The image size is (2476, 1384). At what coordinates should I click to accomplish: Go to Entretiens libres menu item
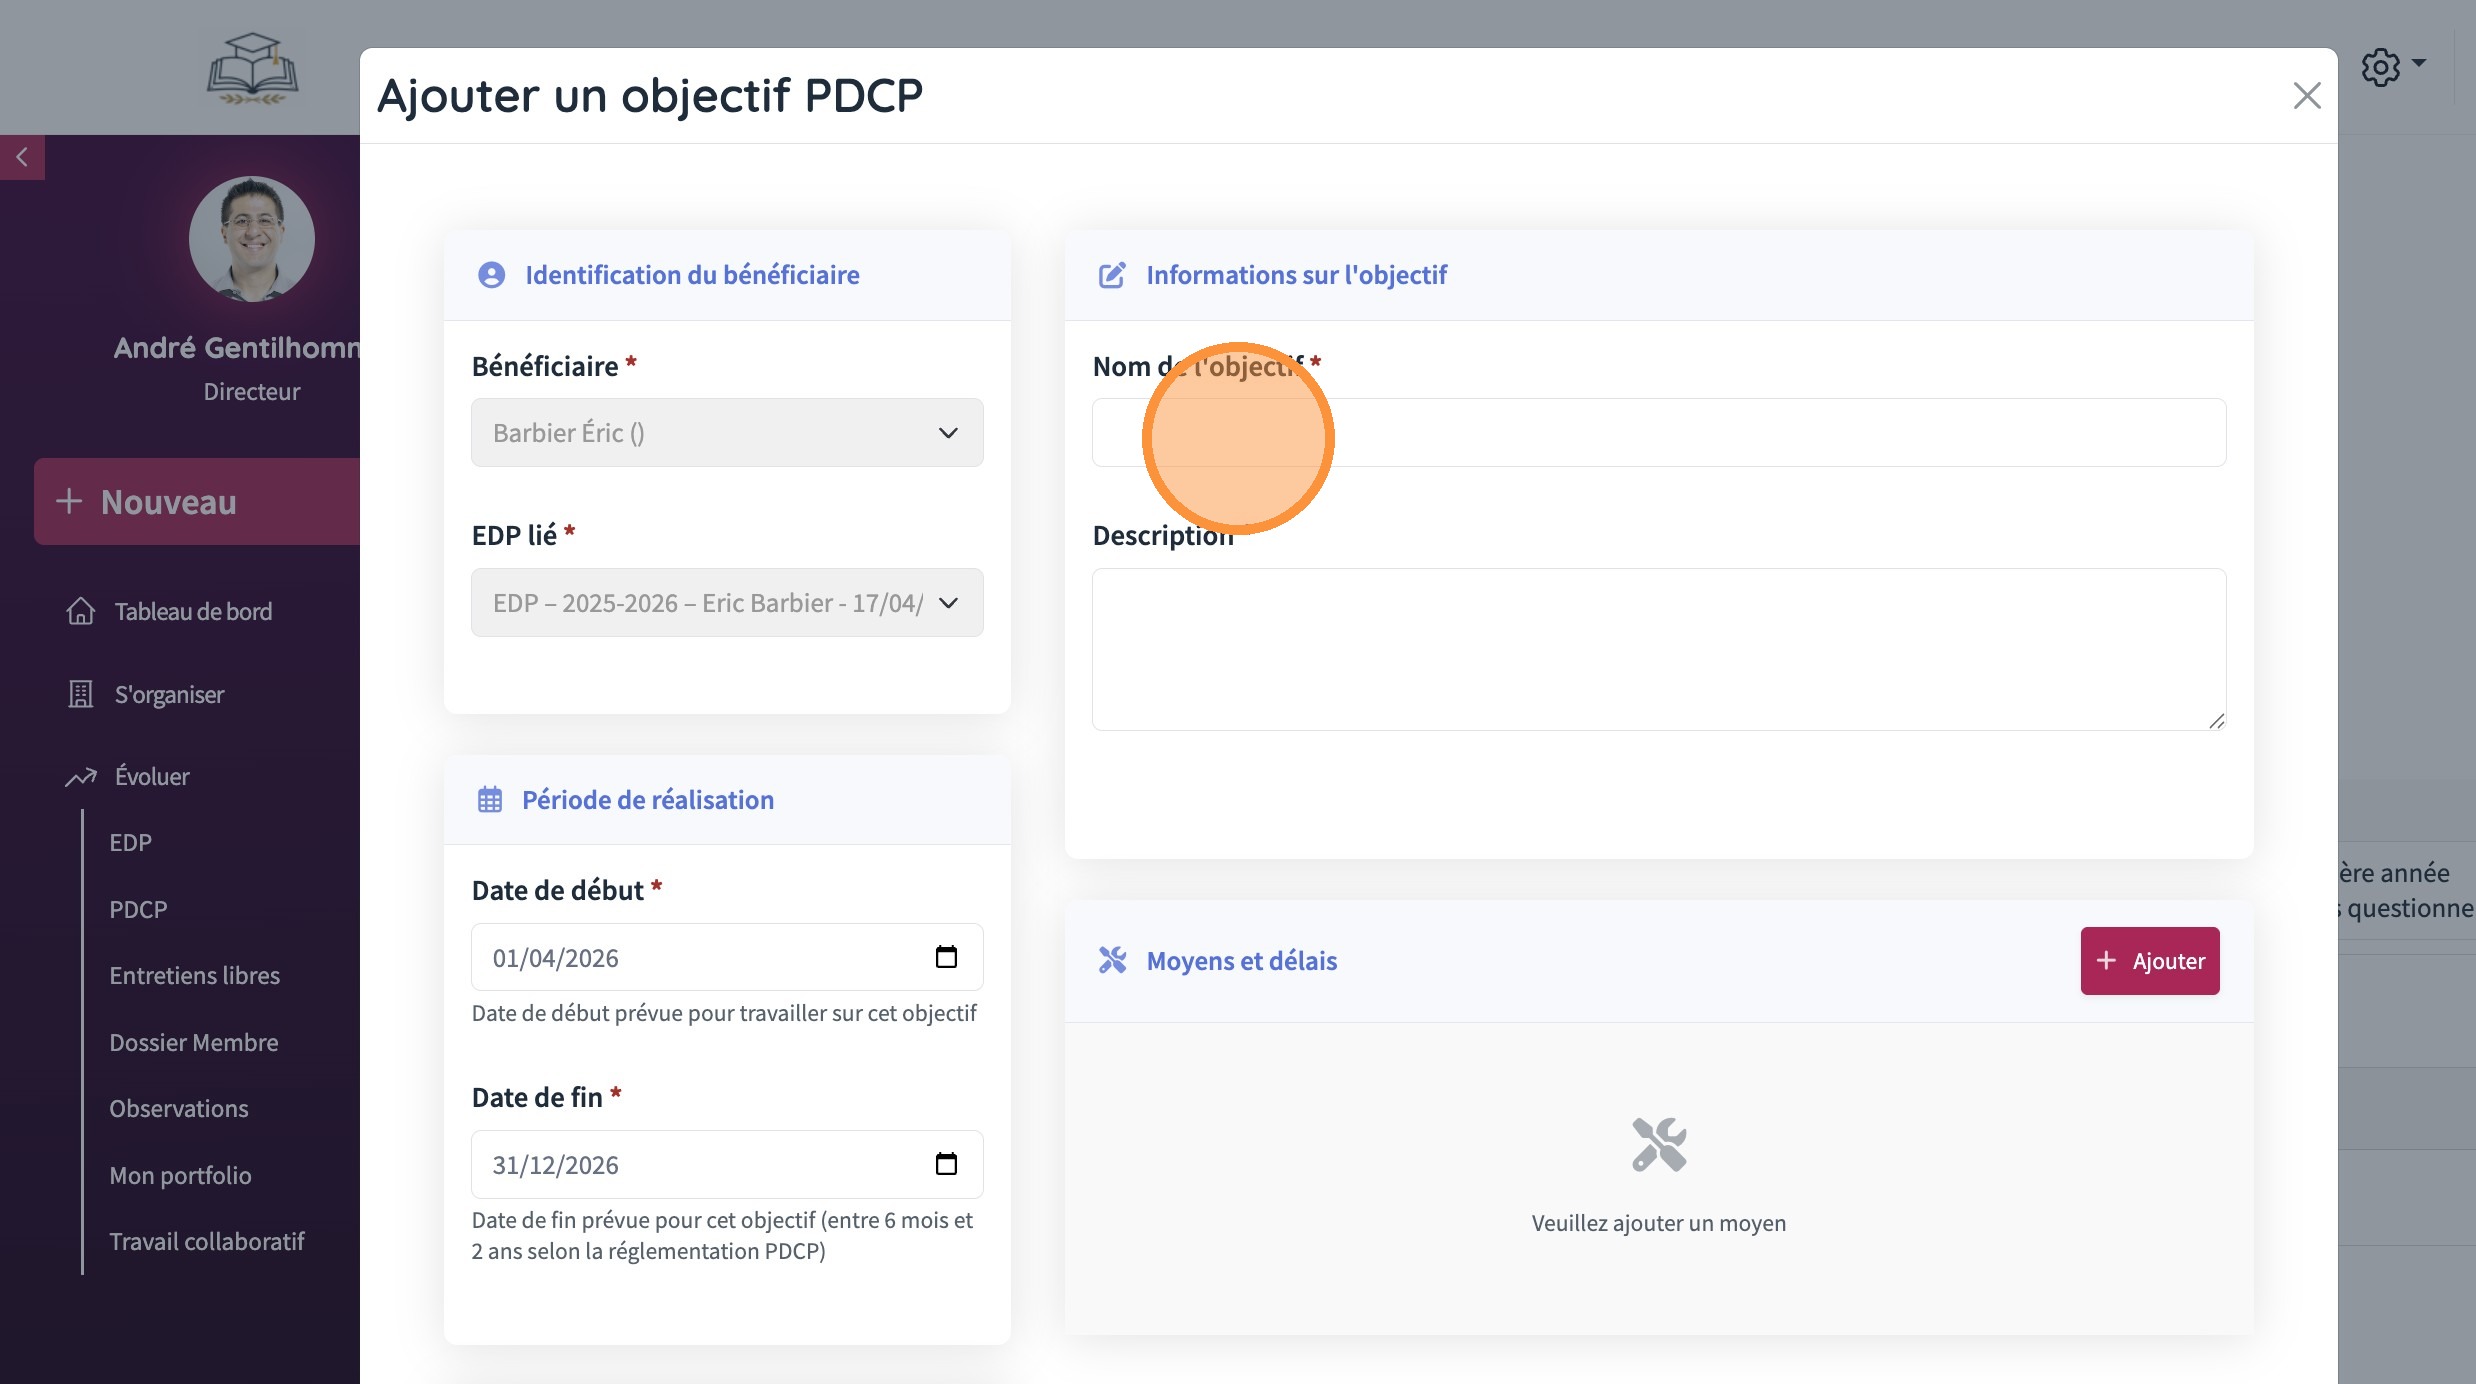(x=194, y=975)
